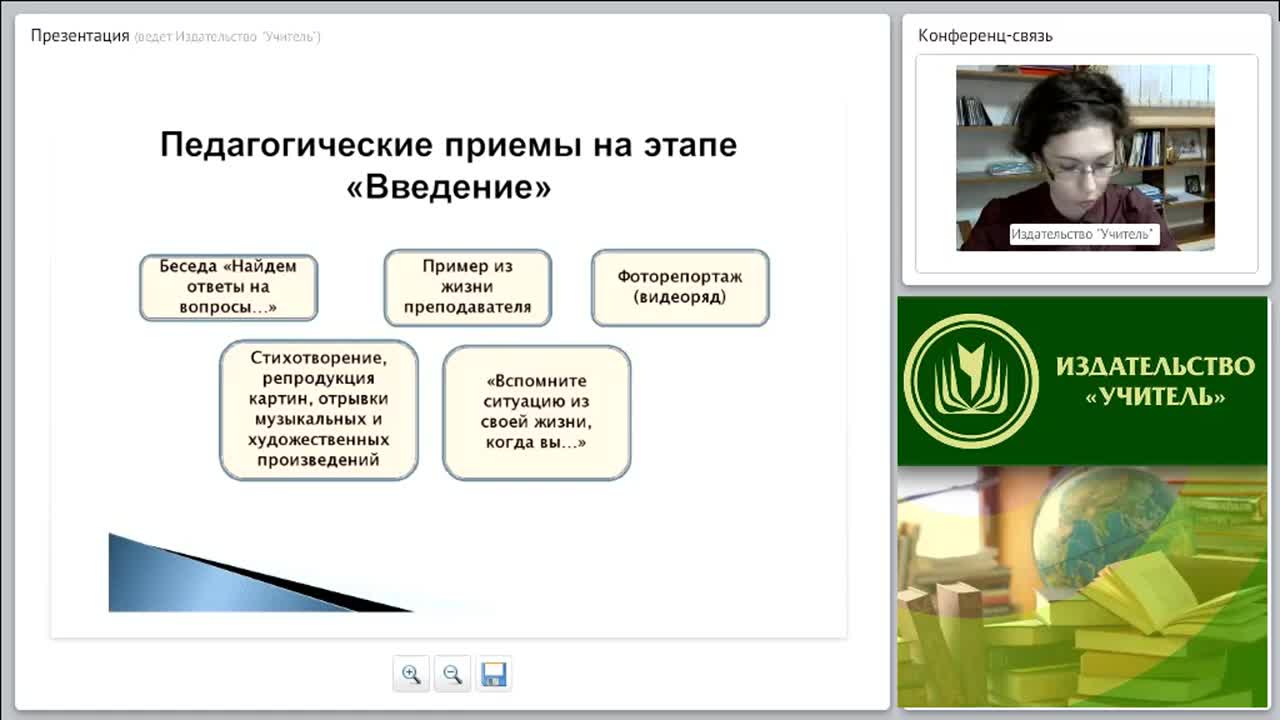Zoom out of the presentation slide

pyautogui.click(x=452, y=674)
